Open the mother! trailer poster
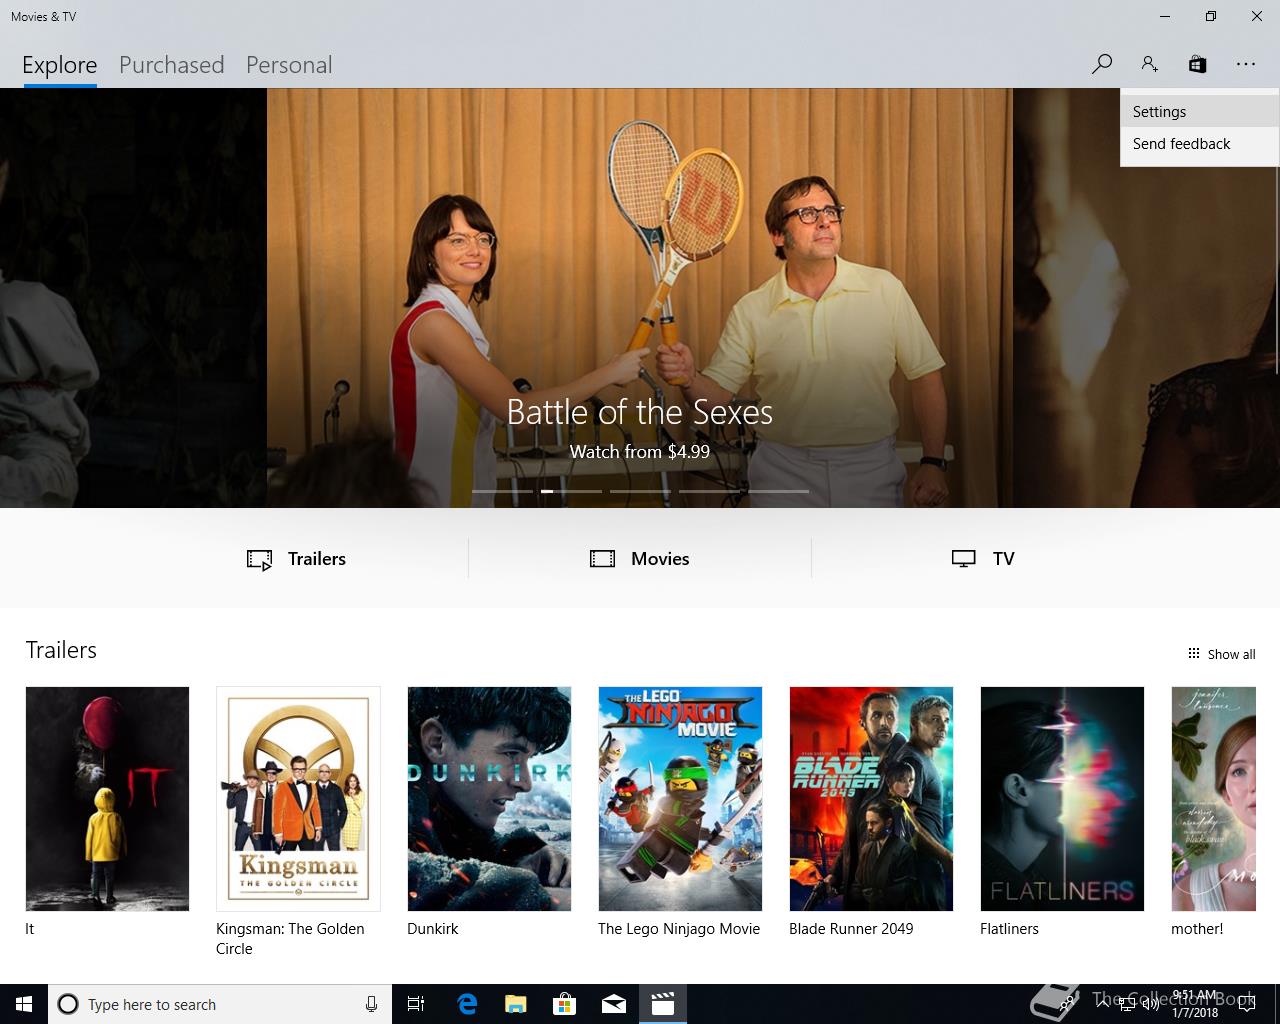This screenshot has width=1280, height=1024. tap(1213, 799)
